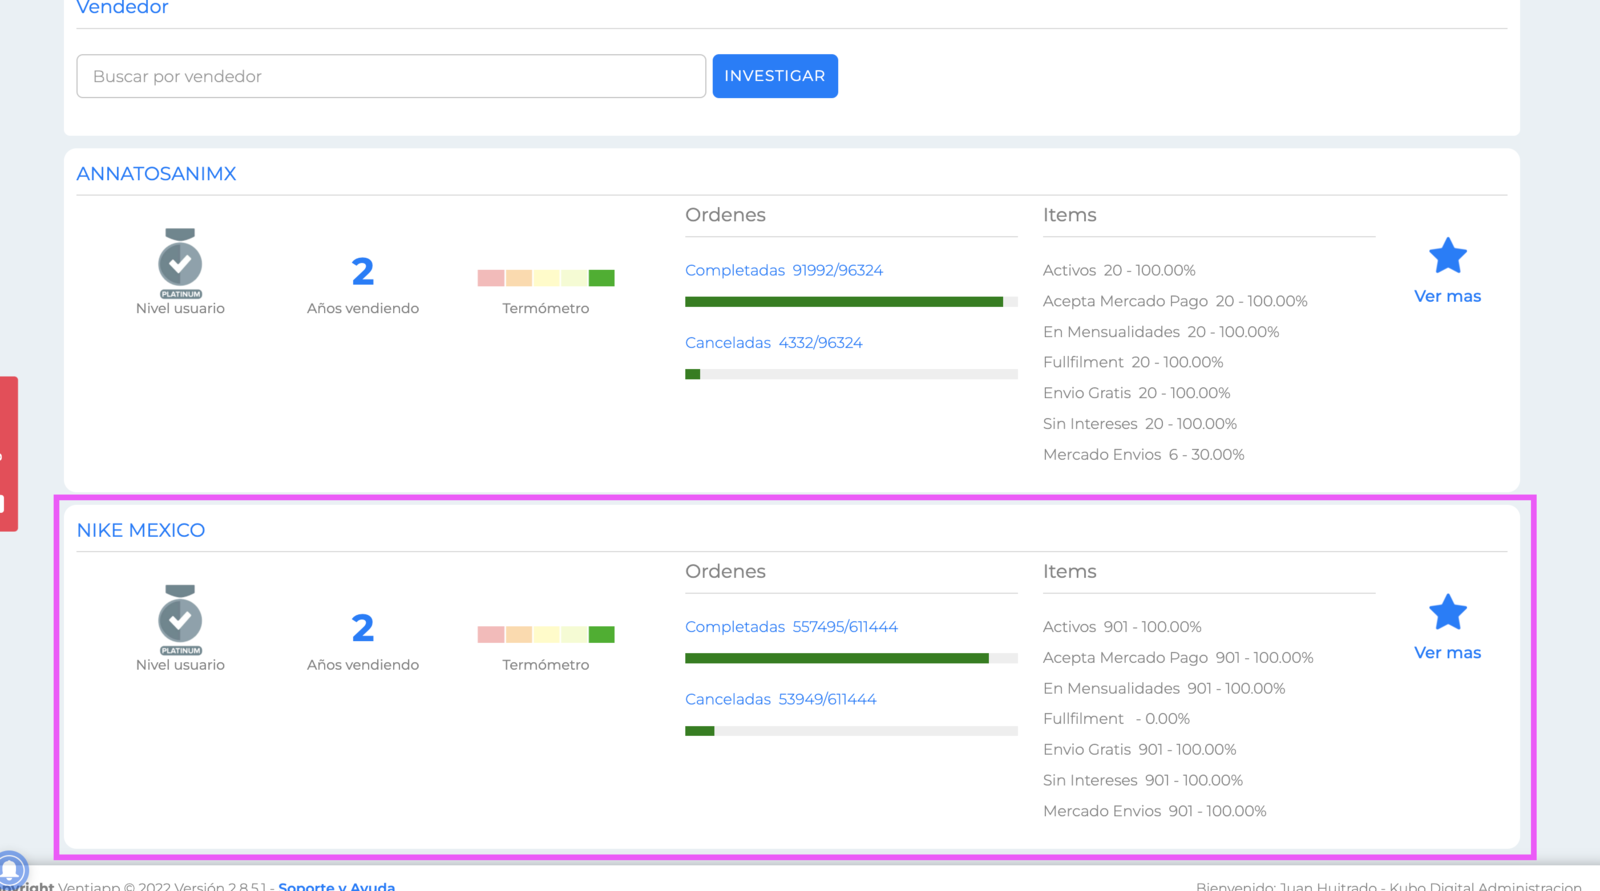Select 'Fullfilment - 0.00%' text
Screen dimensions: 1600x891
click(x=1116, y=718)
